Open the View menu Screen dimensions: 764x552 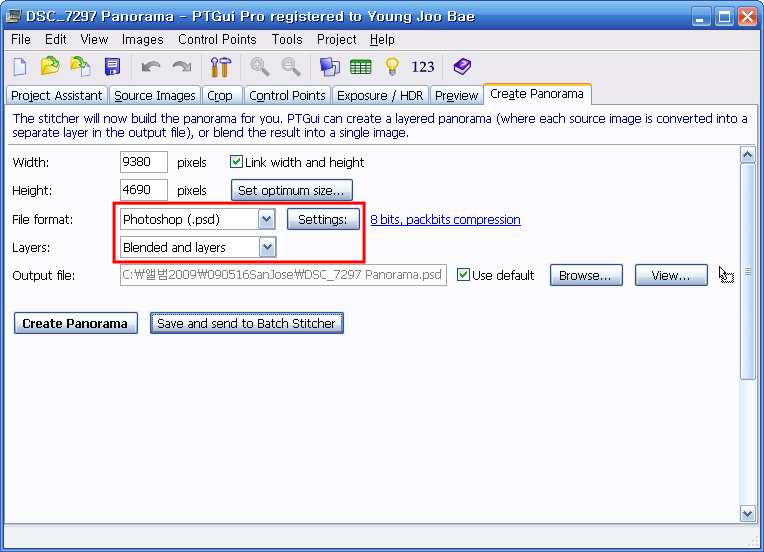click(x=94, y=39)
